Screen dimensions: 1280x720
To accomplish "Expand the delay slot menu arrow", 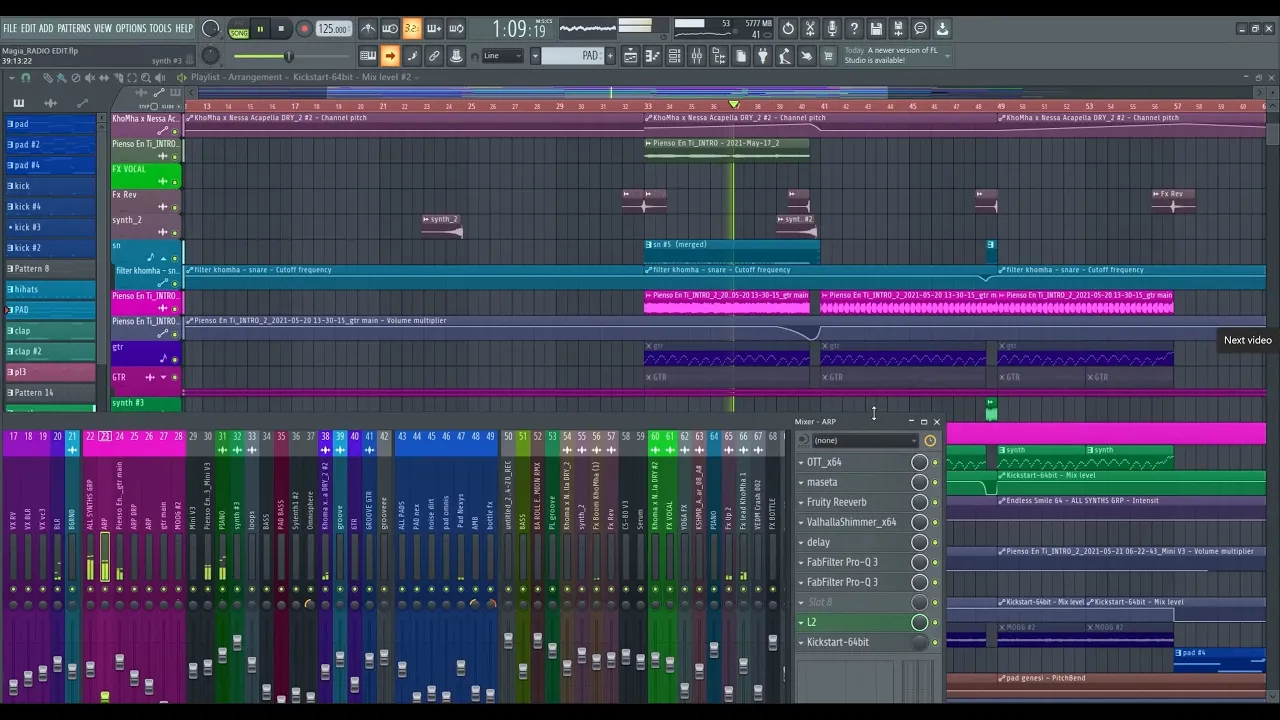I will (801, 542).
